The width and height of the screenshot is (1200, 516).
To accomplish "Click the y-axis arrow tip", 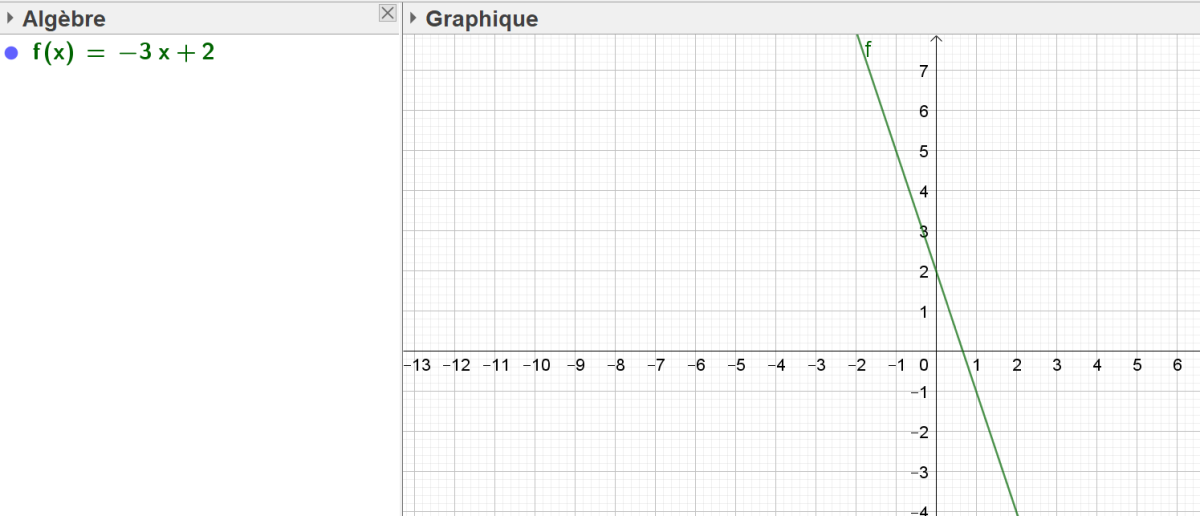I will click(937, 38).
